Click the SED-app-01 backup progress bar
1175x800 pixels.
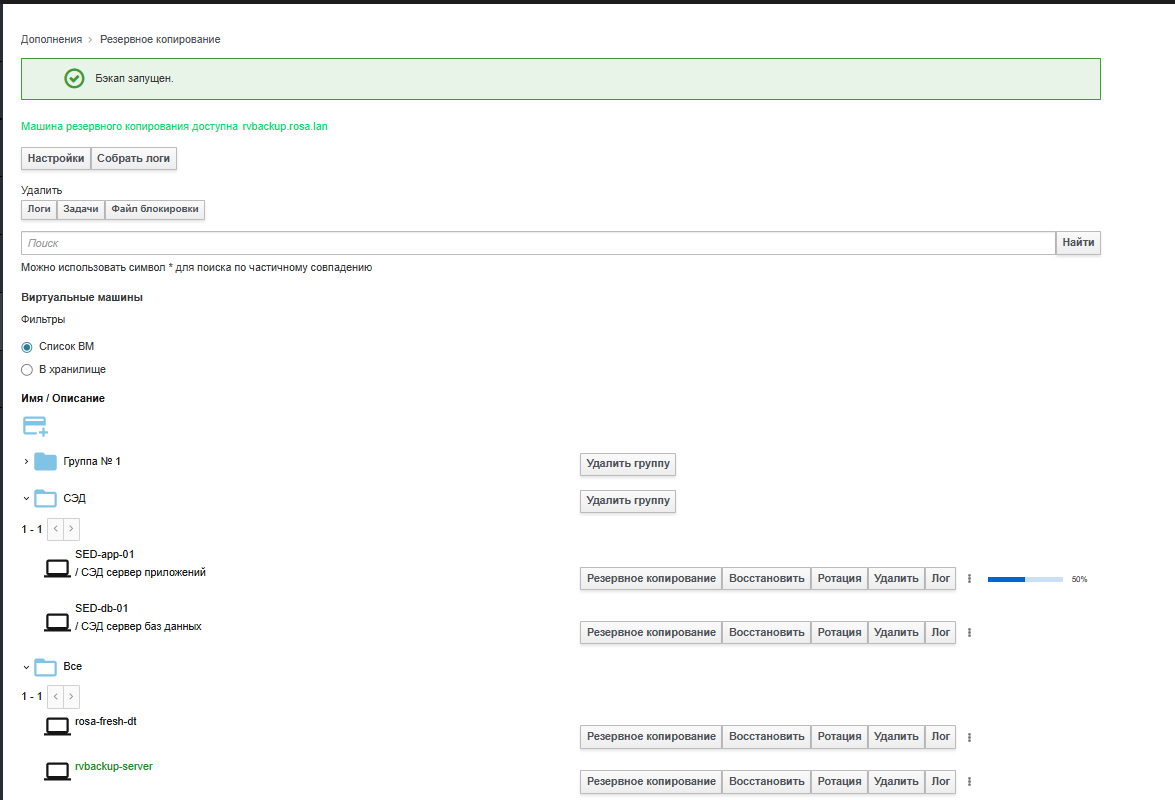point(1025,579)
